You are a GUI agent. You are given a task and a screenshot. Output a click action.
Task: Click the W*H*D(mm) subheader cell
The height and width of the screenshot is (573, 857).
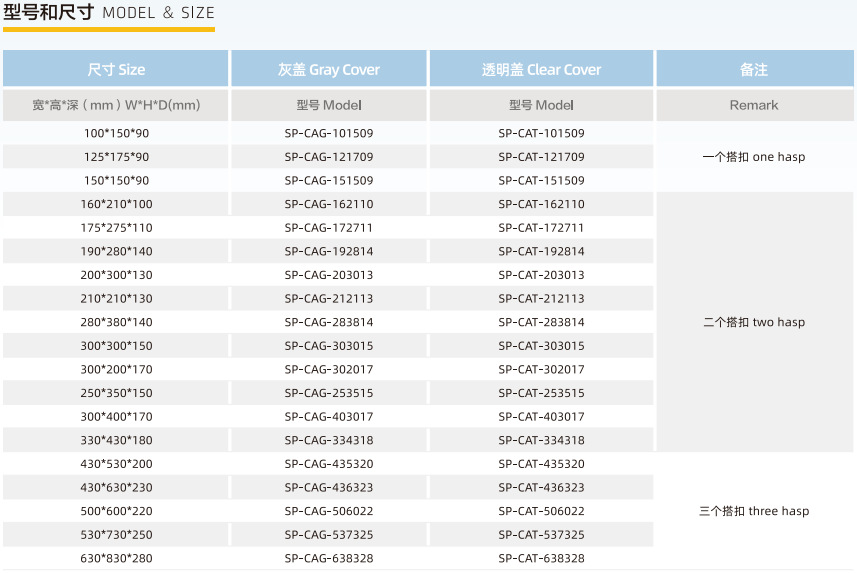[x=116, y=105]
